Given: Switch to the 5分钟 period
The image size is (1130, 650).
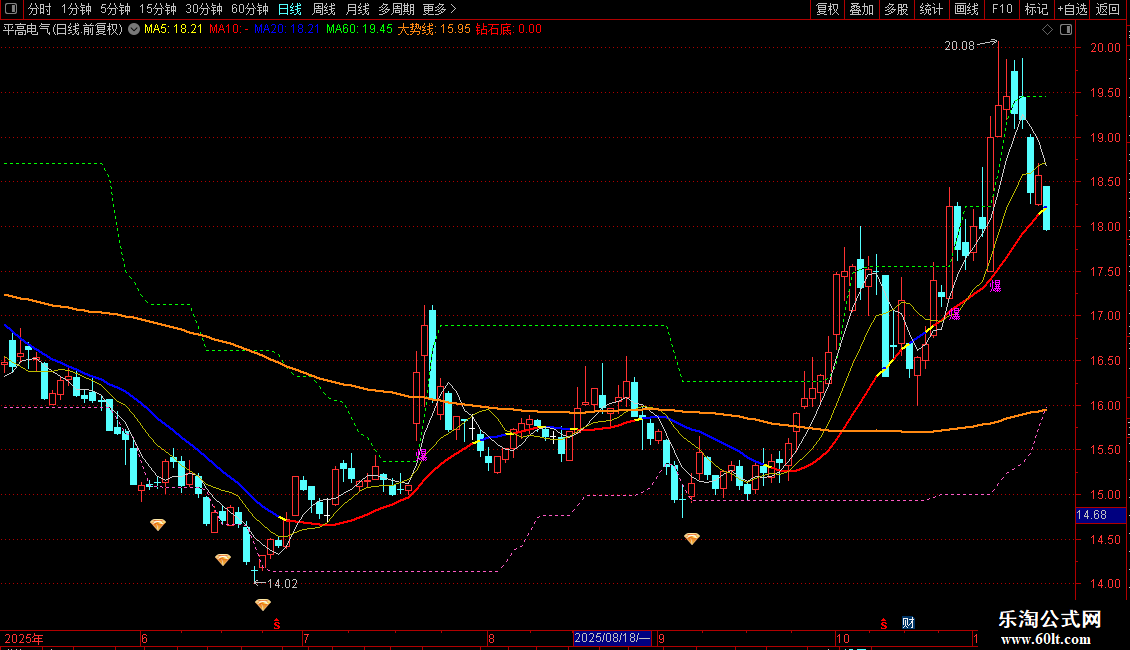Looking at the screenshot, I should pos(115,9).
